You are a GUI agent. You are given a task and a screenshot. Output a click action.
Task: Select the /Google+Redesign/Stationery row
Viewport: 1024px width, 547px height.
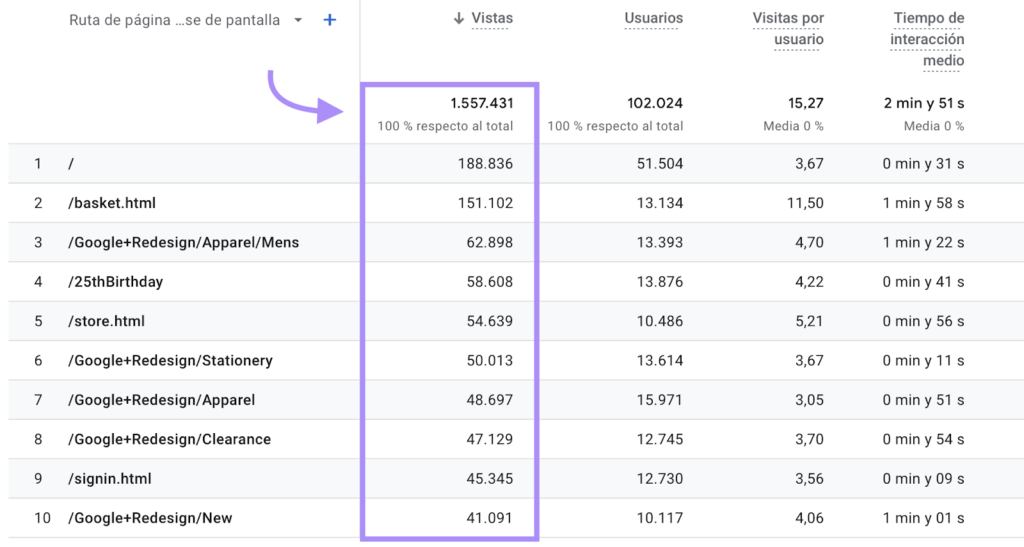coord(170,360)
